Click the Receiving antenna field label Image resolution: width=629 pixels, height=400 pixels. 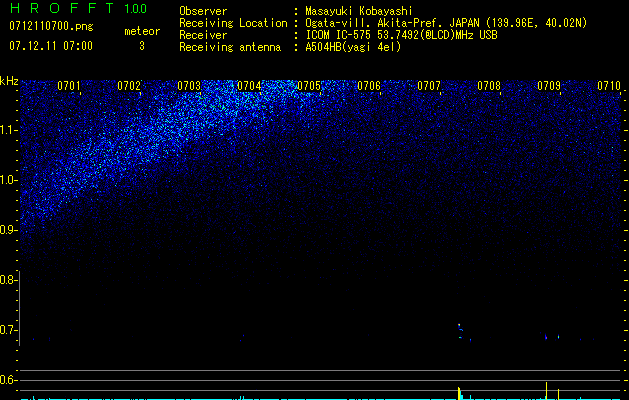pyautogui.click(x=230, y=47)
